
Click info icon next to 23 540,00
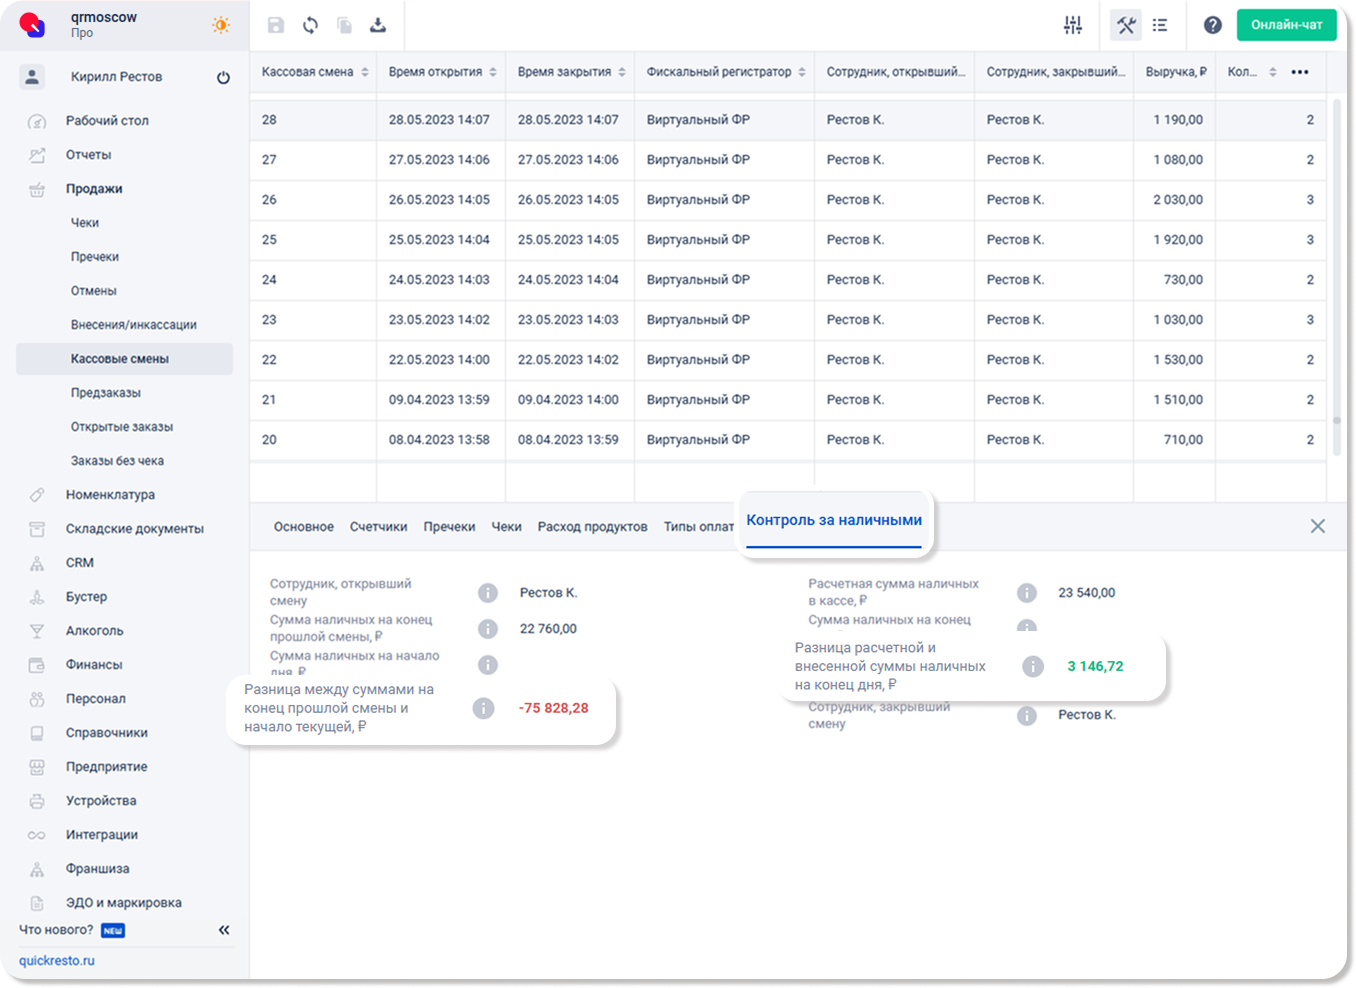[x=1026, y=593]
